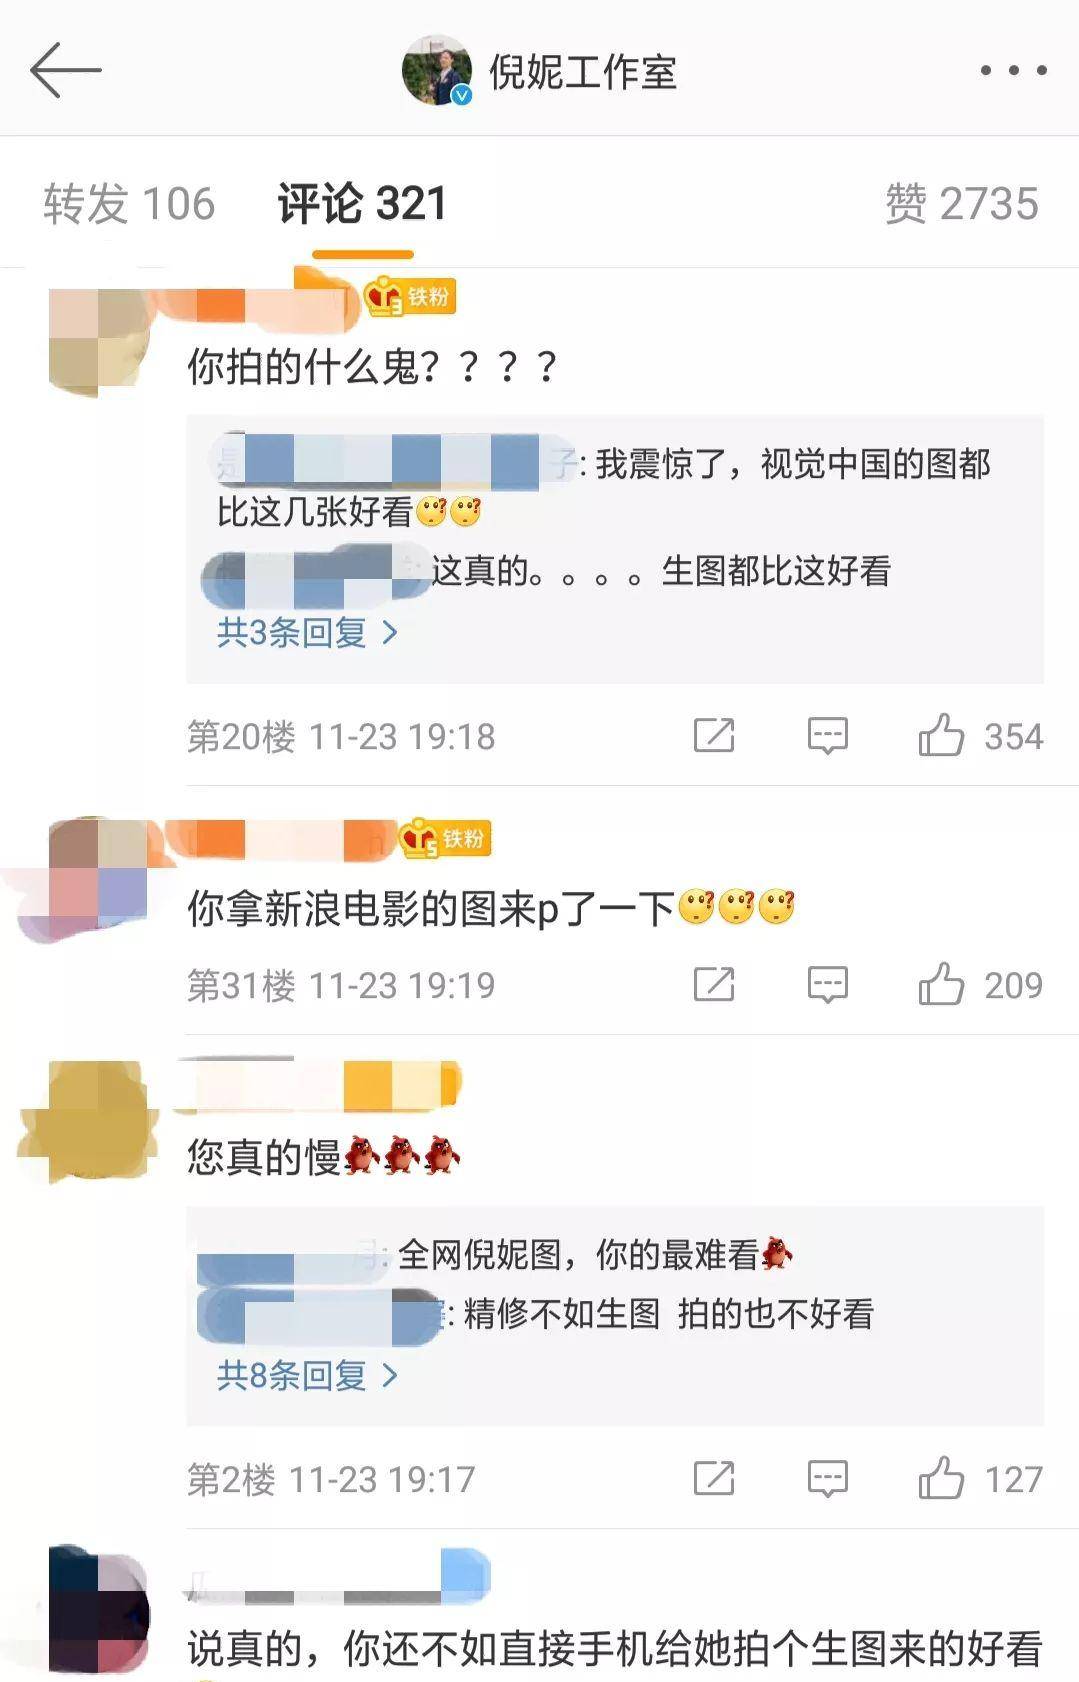Select the 评论 321 tab
Screen dimensions: 1079x1682
pos(362,204)
